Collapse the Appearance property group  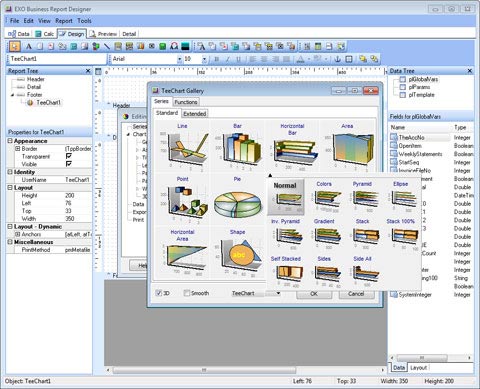point(10,141)
